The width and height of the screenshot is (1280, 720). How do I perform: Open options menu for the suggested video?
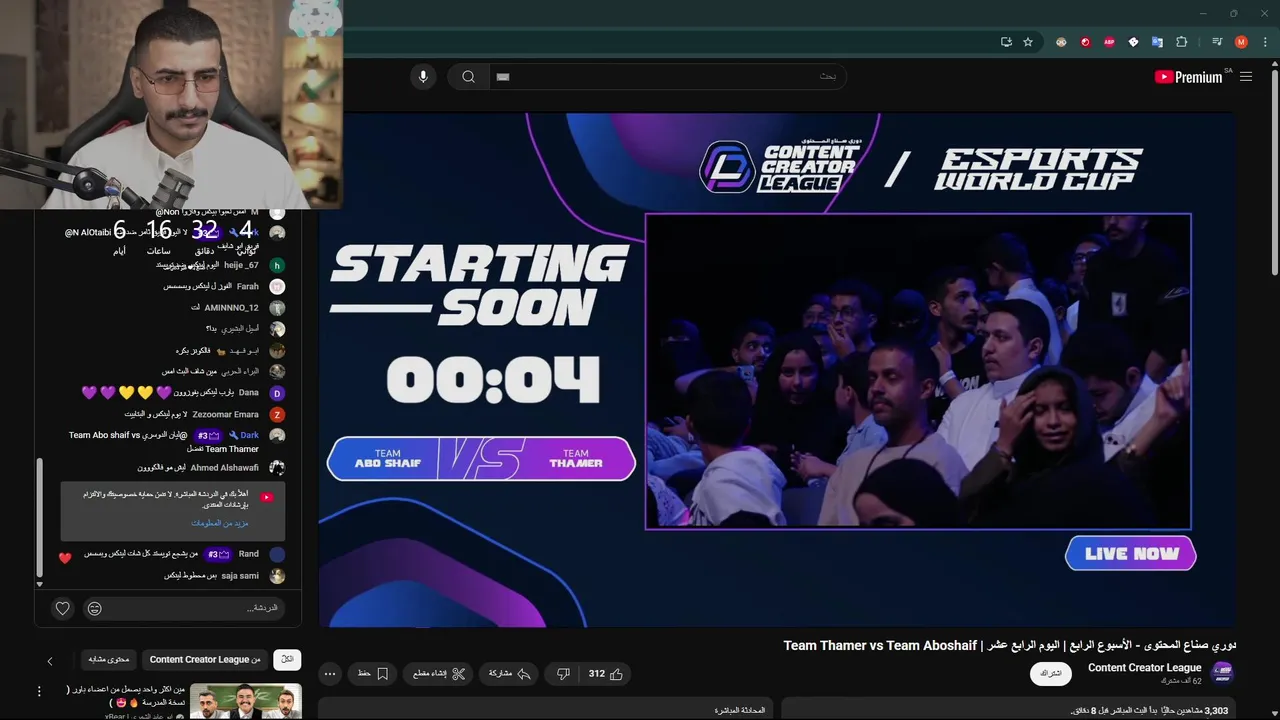(x=39, y=691)
